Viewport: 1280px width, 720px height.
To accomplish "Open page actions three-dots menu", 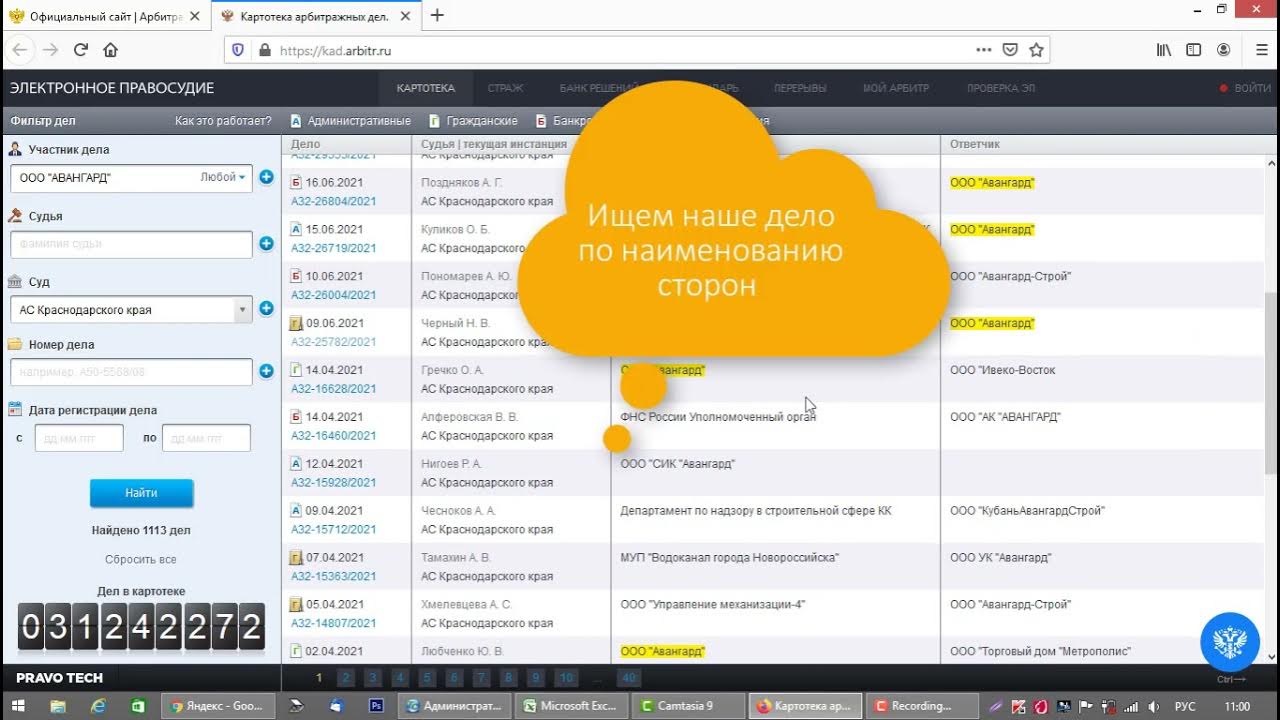I will [984, 50].
